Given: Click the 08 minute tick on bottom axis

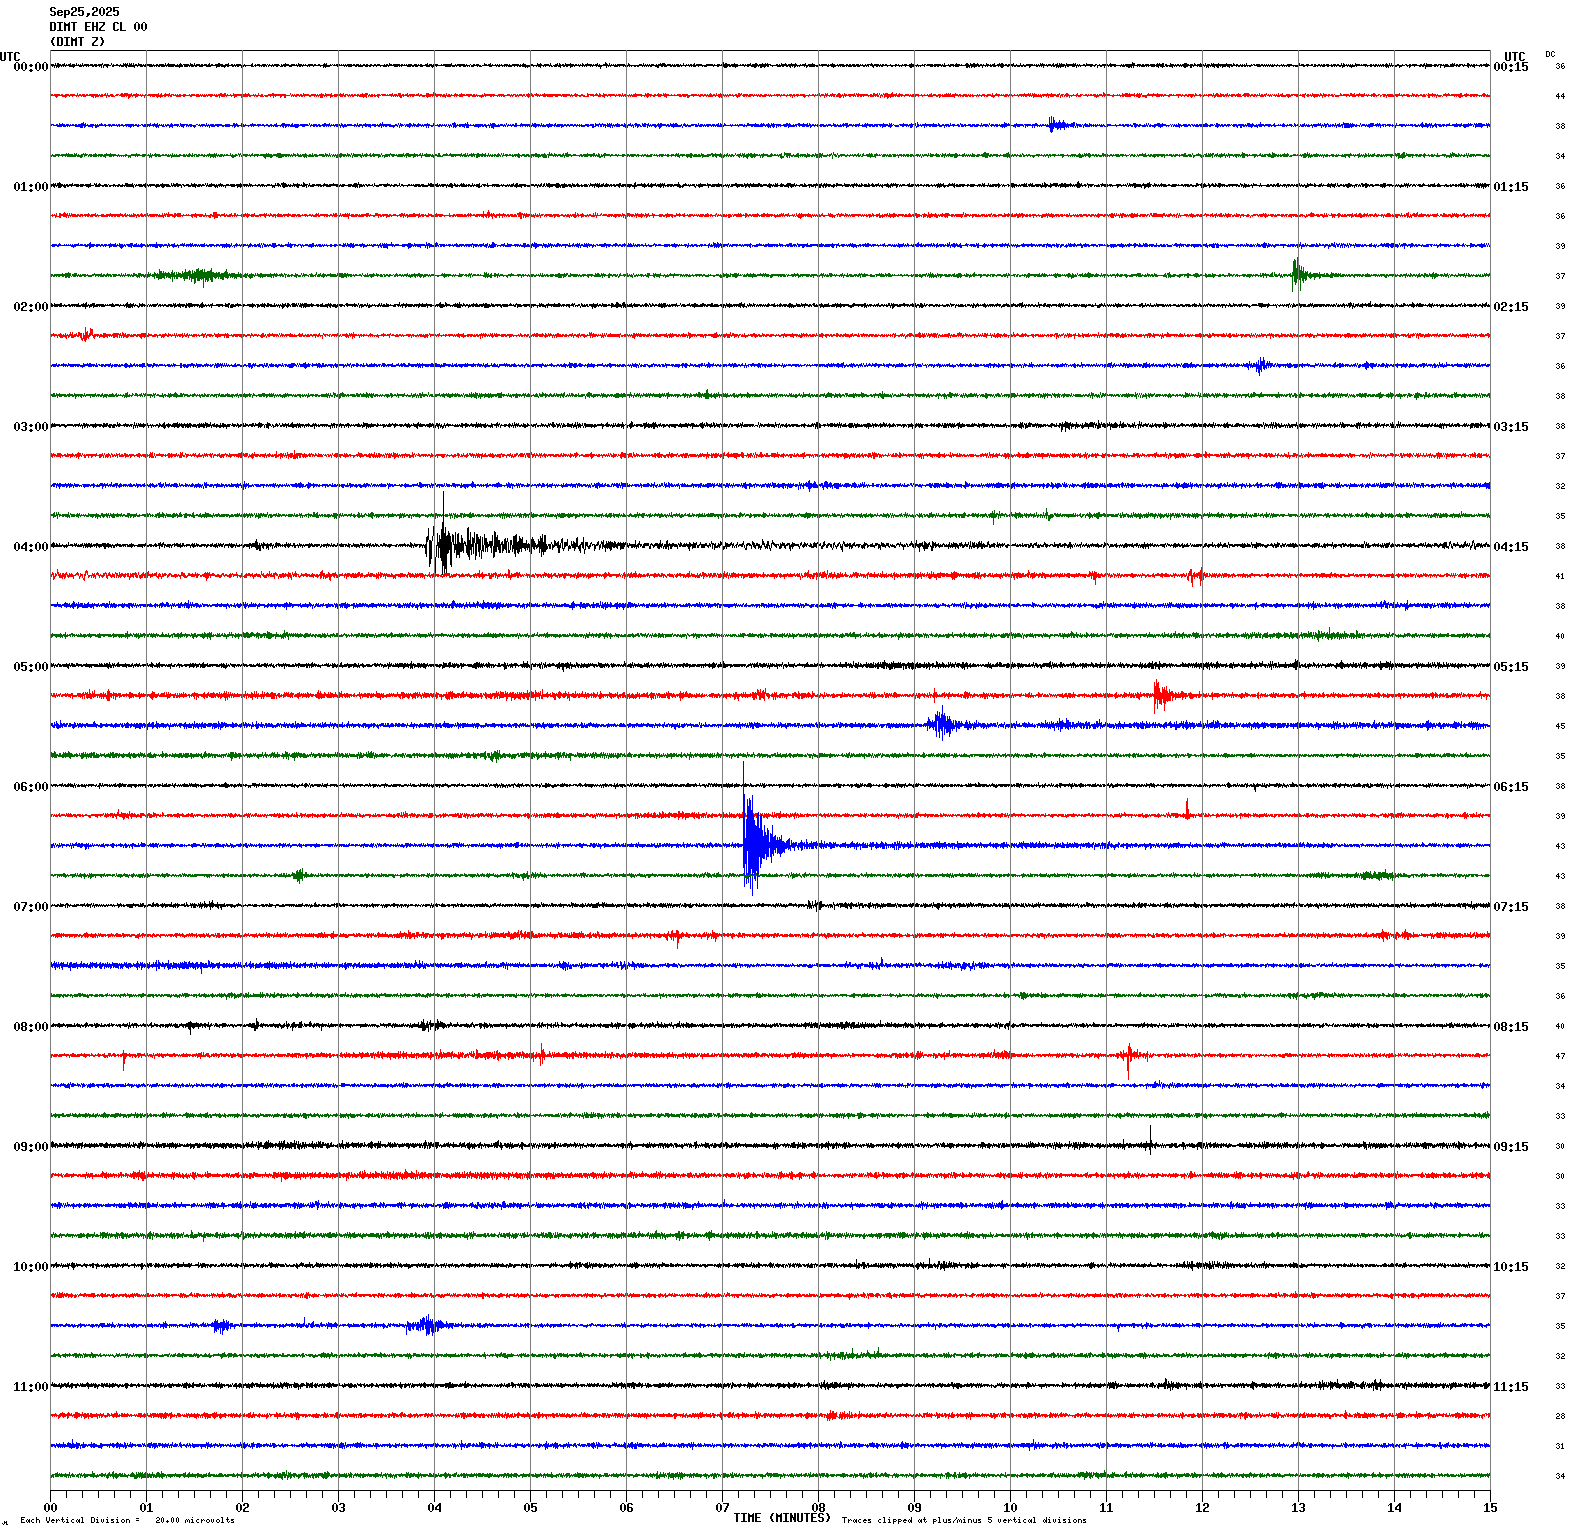Looking at the screenshot, I should click(x=818, y=1508).
